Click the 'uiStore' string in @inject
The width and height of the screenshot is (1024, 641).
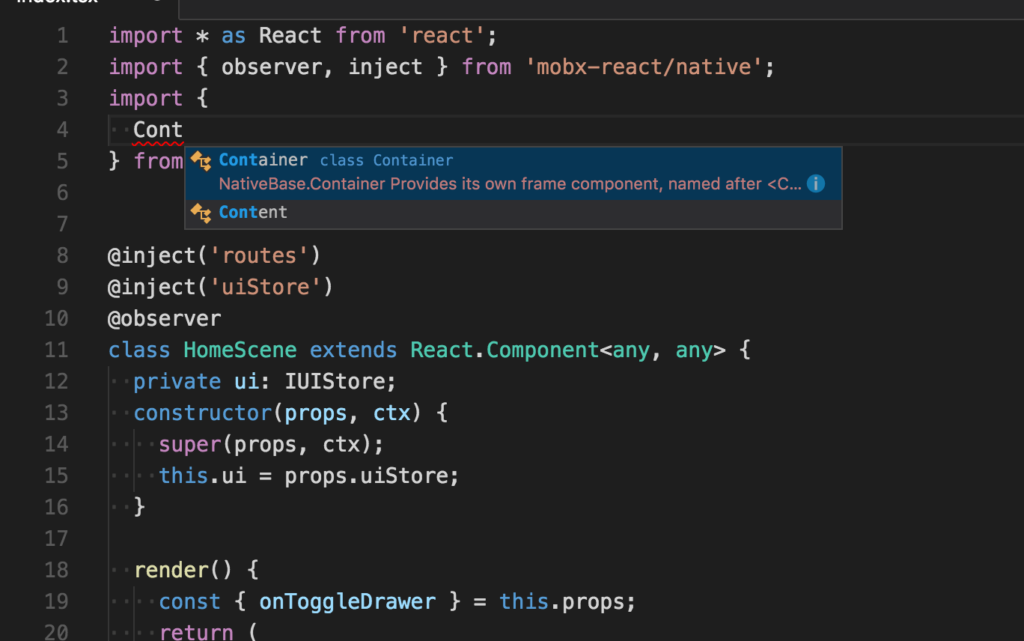click(266, 288)
